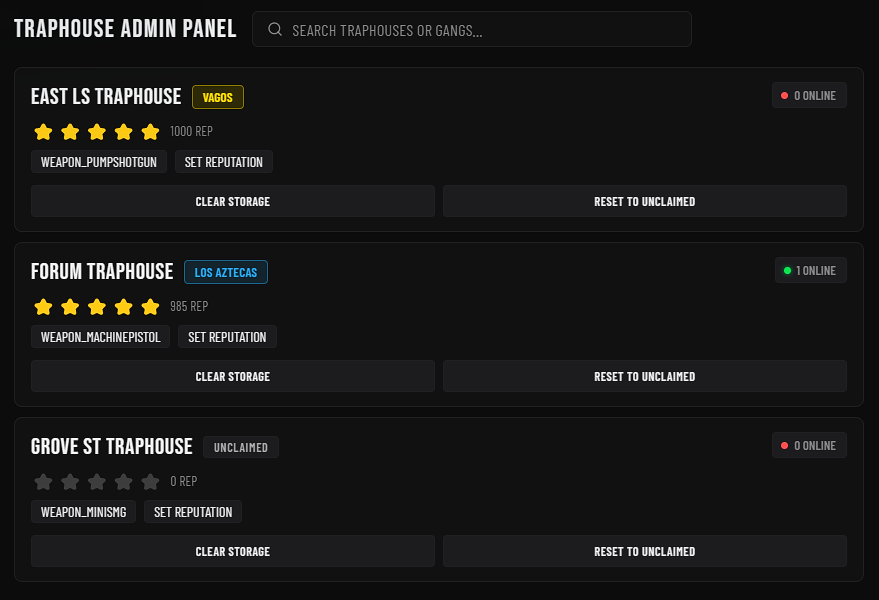Viewport: 879px width, 600px height.
Task: Clear Storage of East LS Traphouse
Action: tap(233, 201)
